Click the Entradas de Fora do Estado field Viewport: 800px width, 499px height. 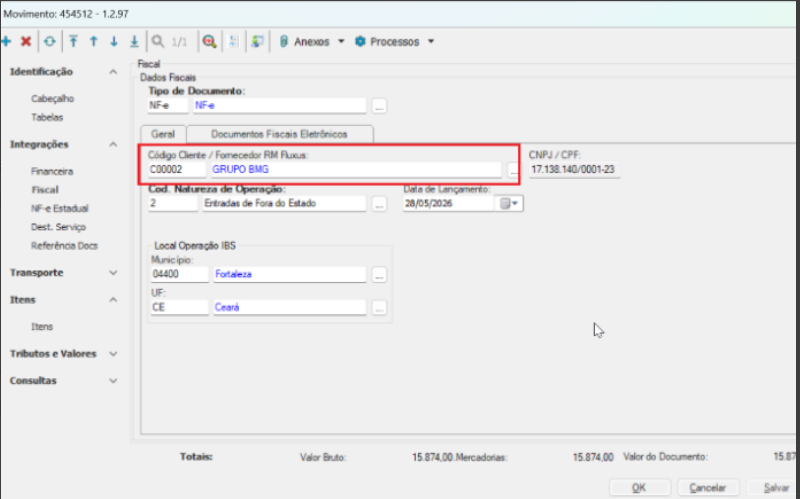point(284,204)
